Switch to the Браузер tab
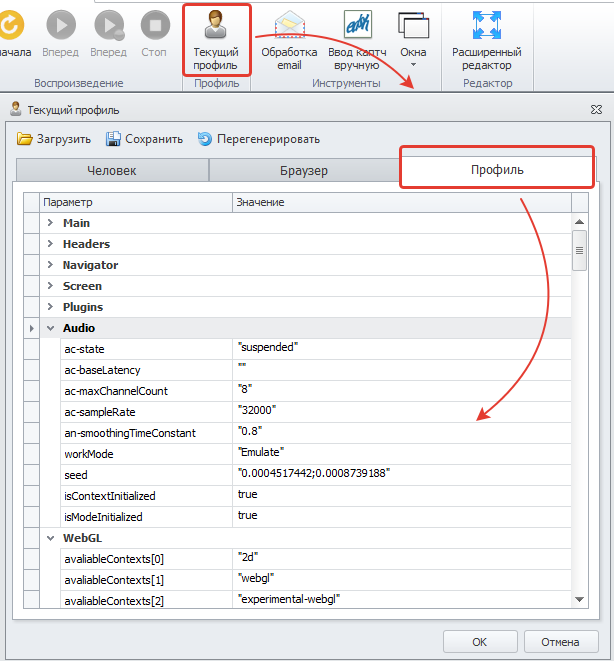 [304, 170]
